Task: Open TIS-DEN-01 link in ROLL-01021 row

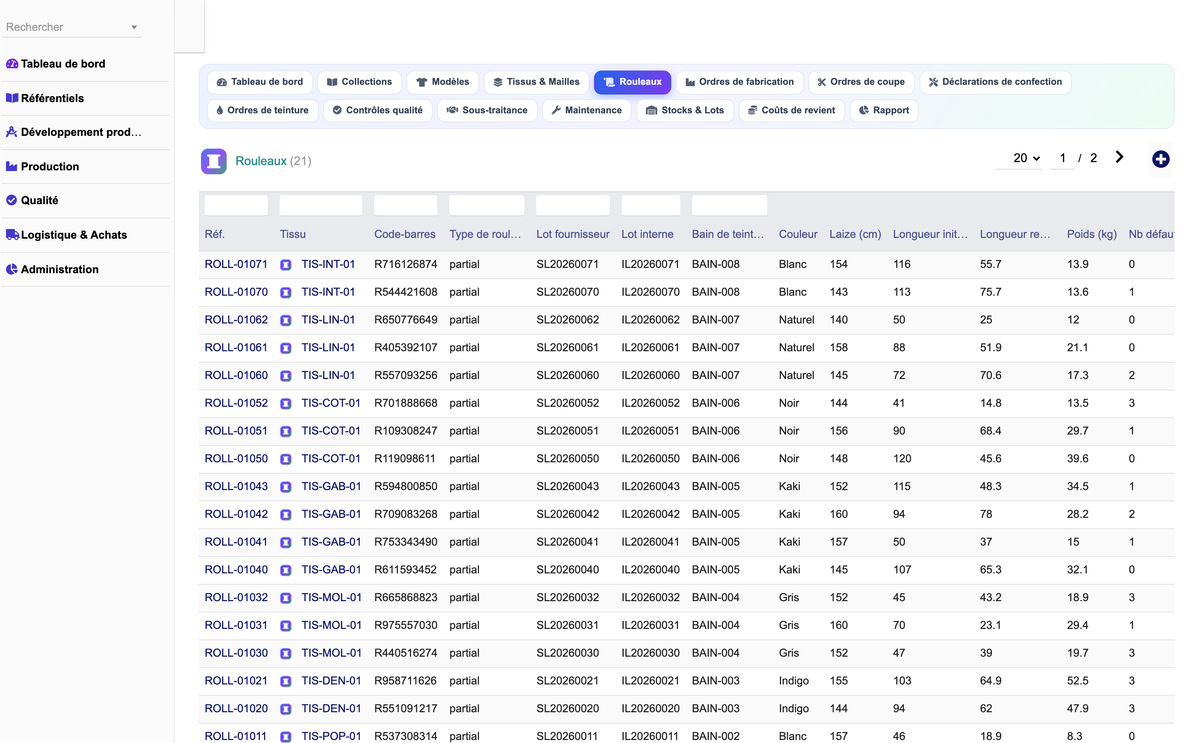Action: (x=331, y=681)
